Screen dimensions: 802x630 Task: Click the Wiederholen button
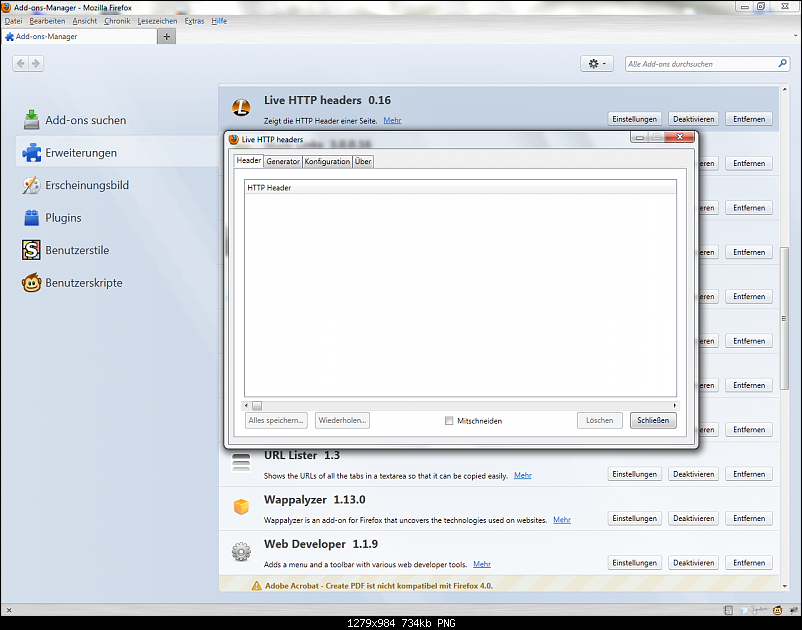click(x=342, y=420)
